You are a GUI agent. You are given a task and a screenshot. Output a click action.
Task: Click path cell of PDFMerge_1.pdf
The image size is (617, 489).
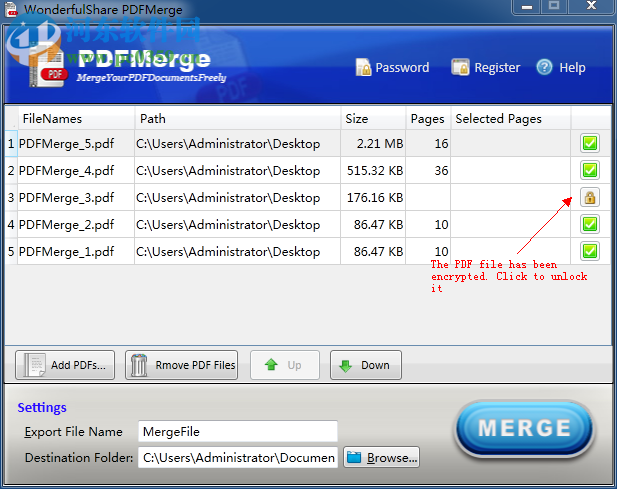tap(238, 251)
